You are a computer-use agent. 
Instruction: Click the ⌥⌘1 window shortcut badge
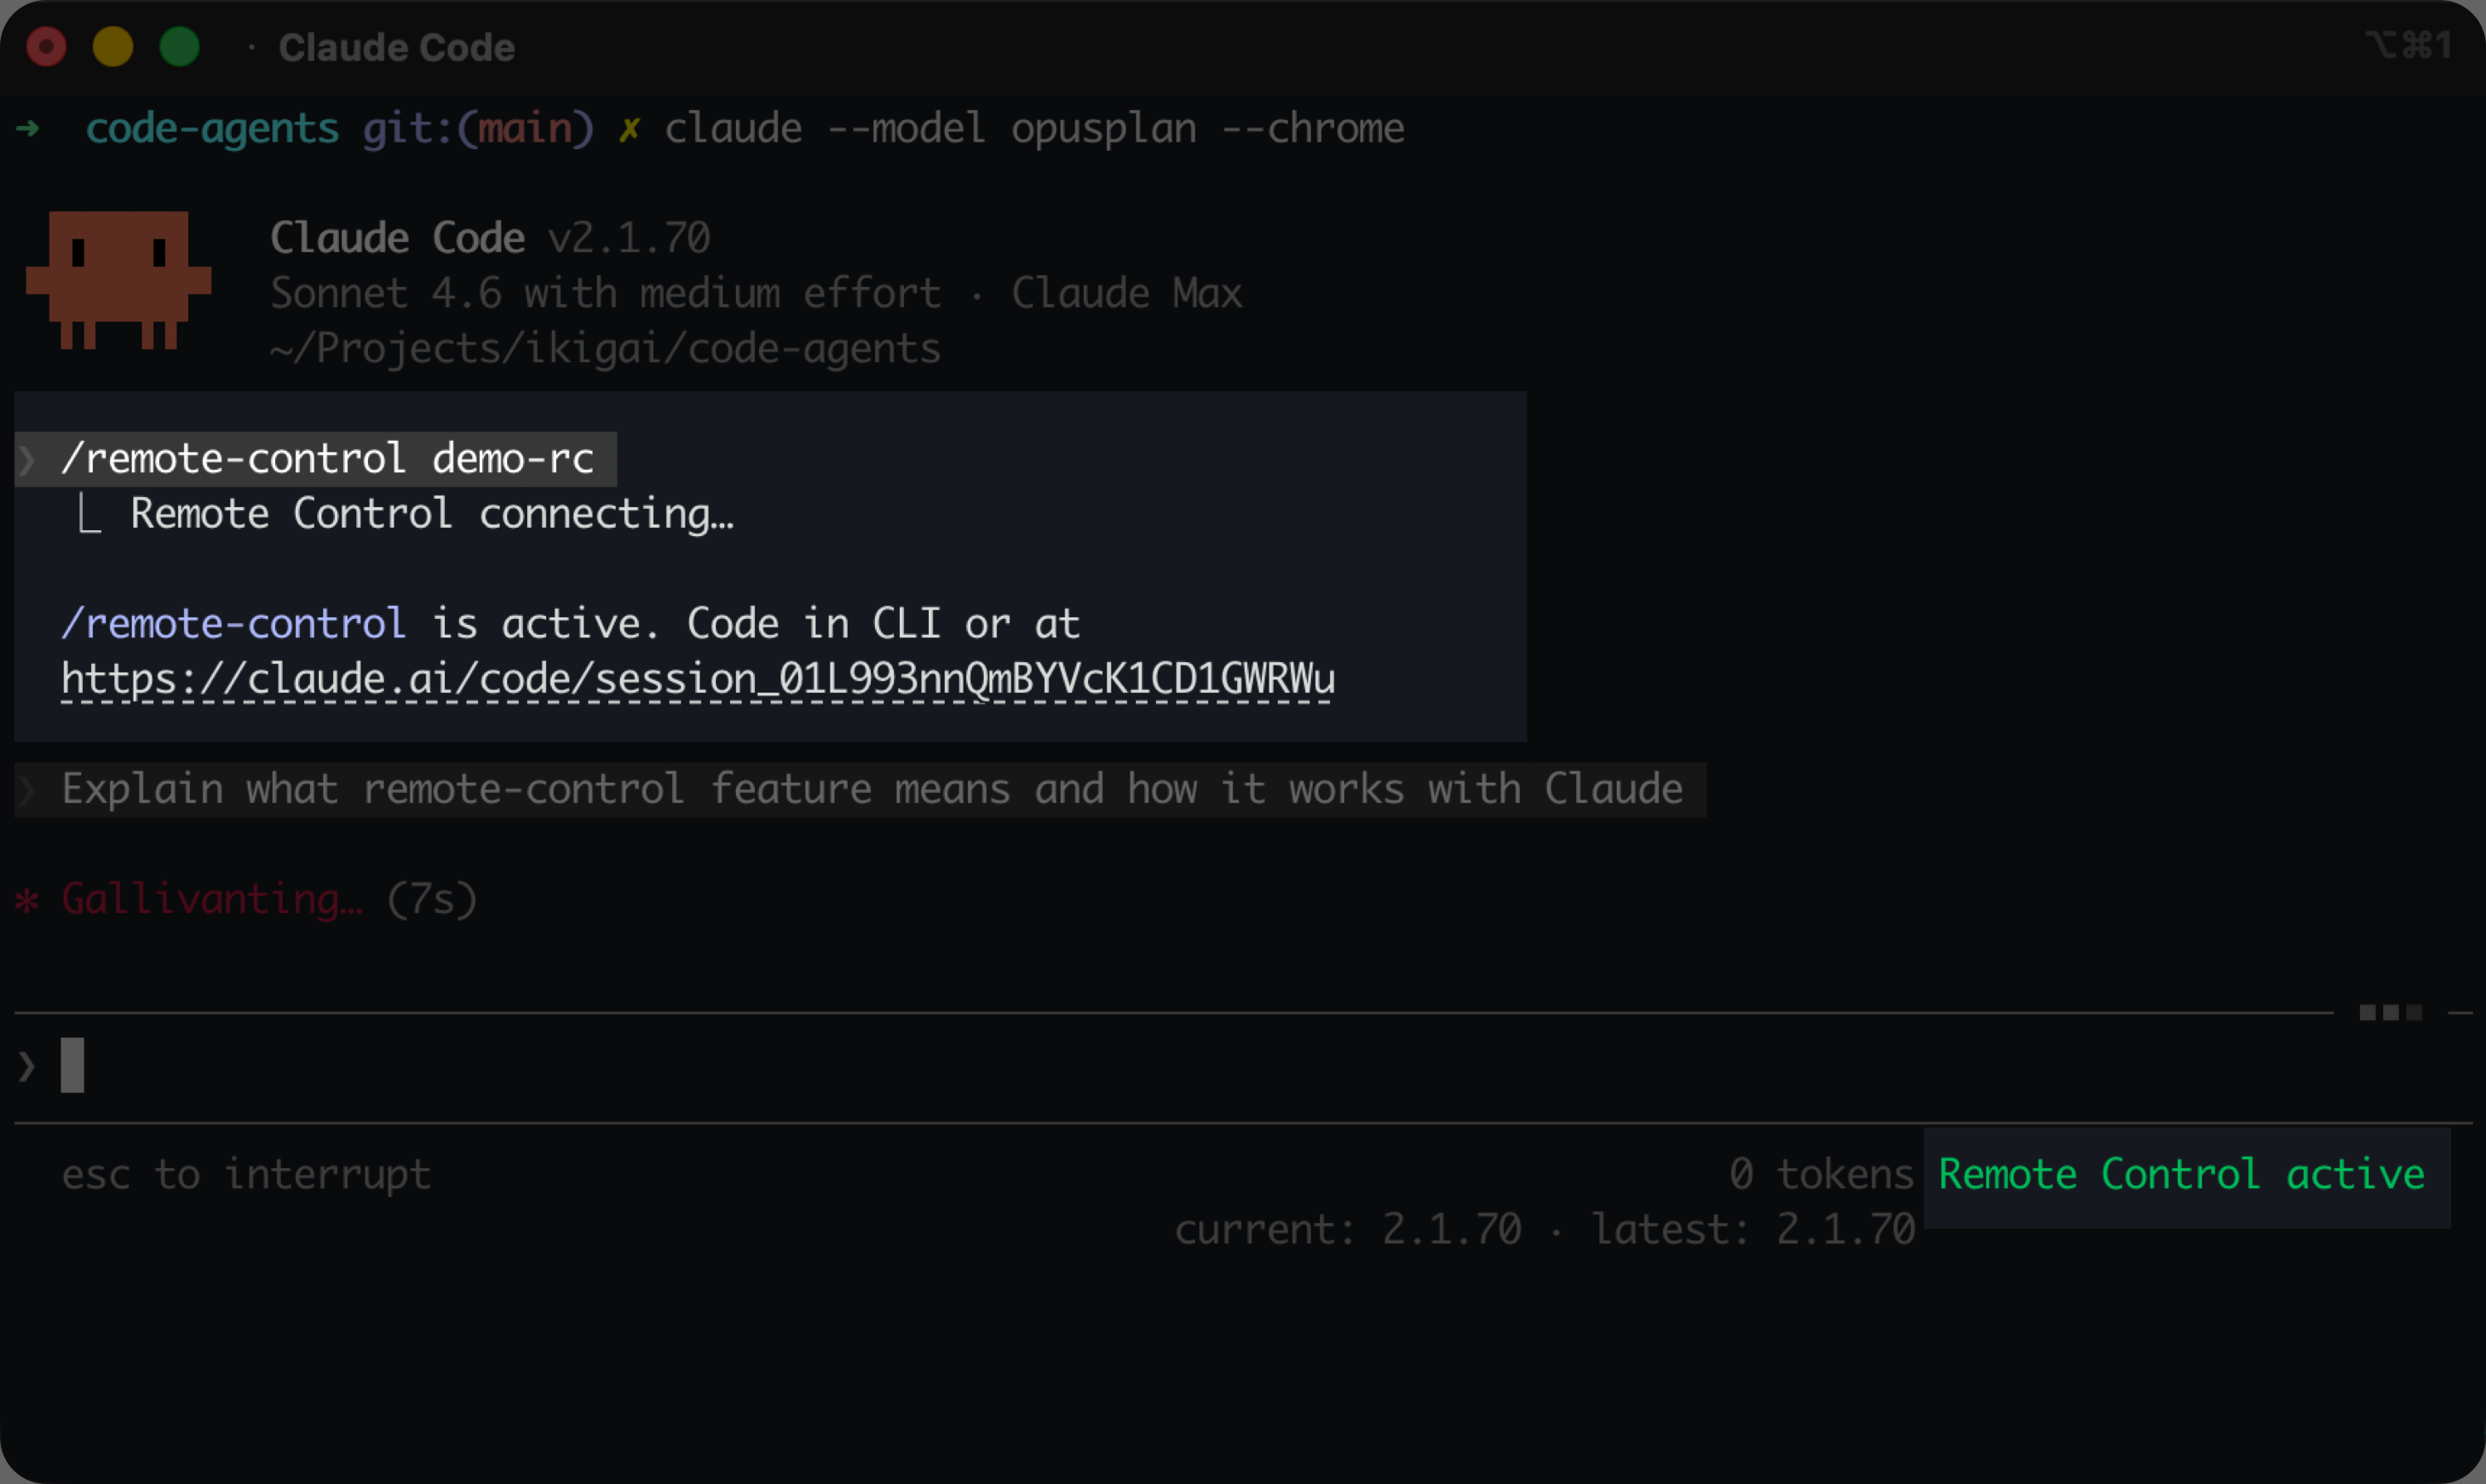pyautogui.click(x=2410, y=45)
